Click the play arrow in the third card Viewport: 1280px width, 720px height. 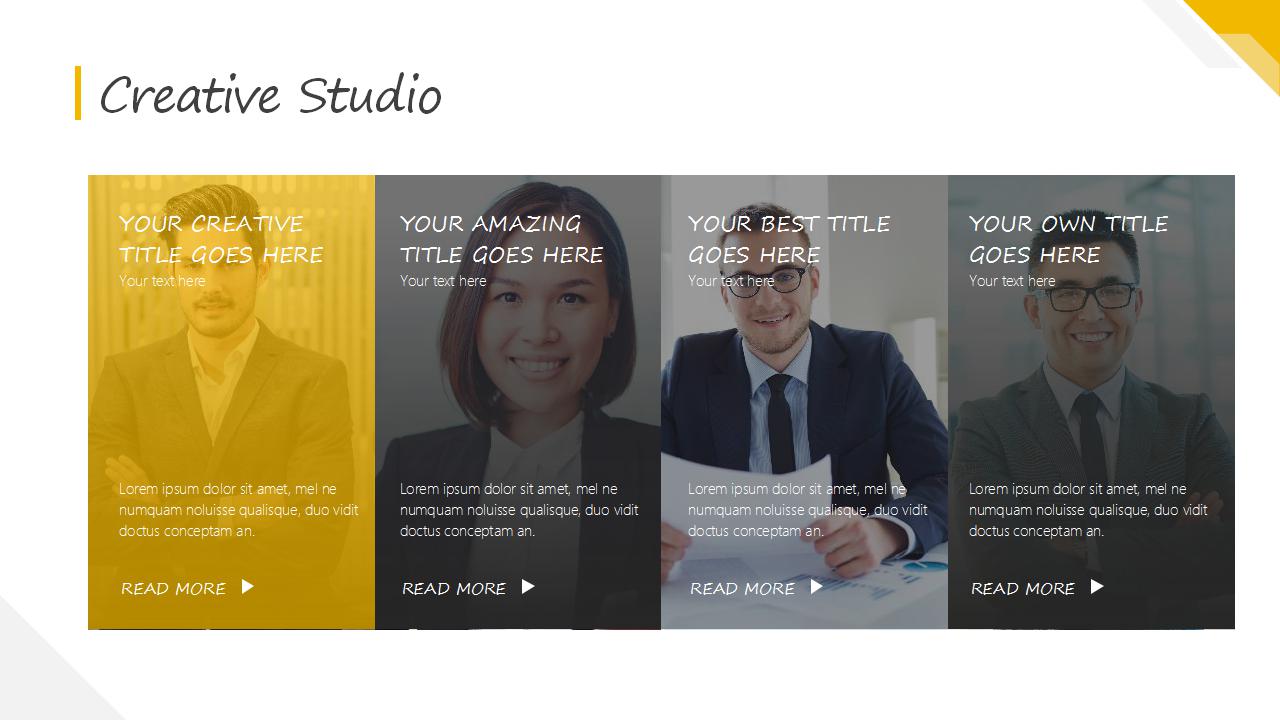coord(817,587)
